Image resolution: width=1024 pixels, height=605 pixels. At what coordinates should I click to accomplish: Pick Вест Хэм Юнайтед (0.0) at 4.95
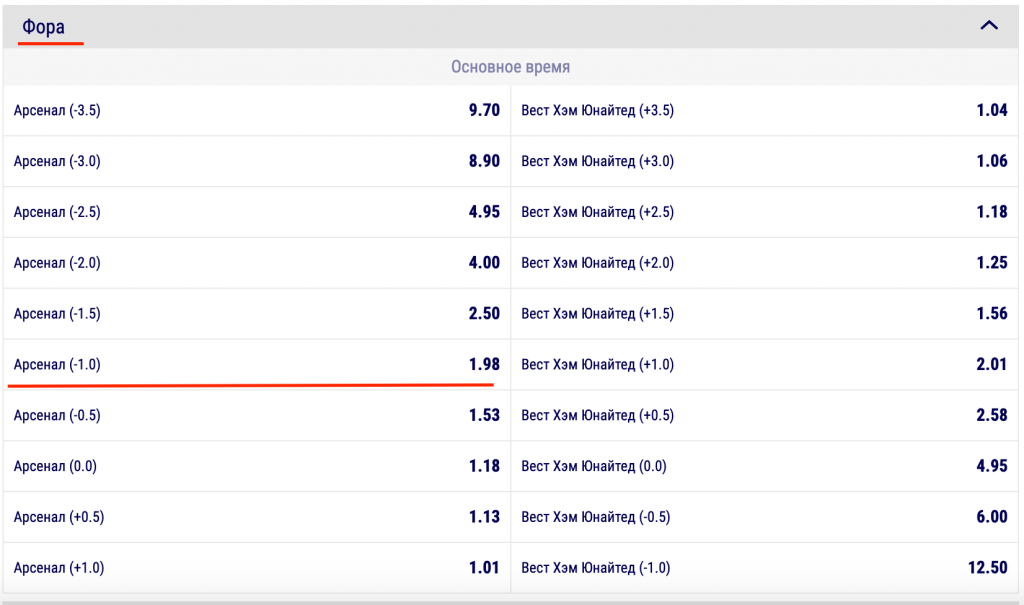(x=764, y=466)
